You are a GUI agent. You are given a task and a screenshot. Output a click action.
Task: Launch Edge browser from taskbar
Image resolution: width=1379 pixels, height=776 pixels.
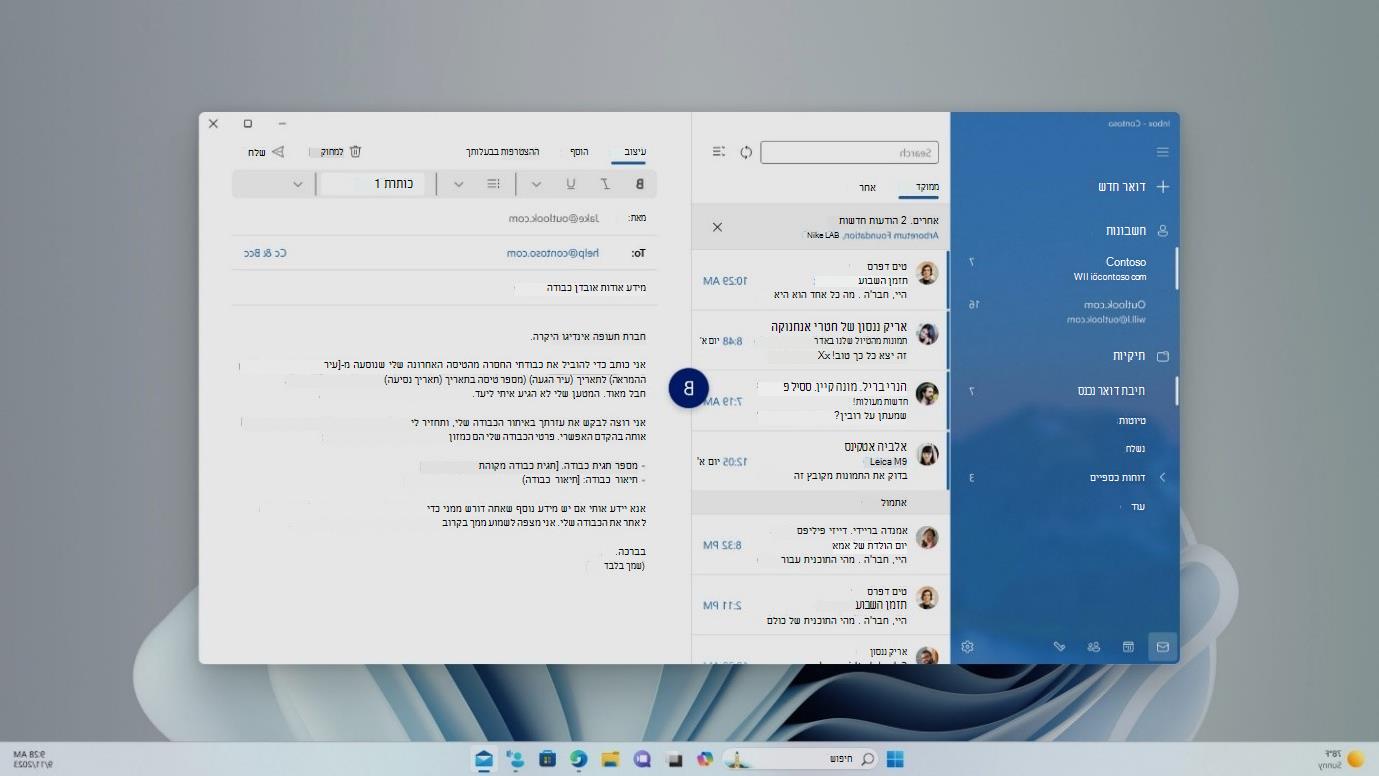pos(578,759)
